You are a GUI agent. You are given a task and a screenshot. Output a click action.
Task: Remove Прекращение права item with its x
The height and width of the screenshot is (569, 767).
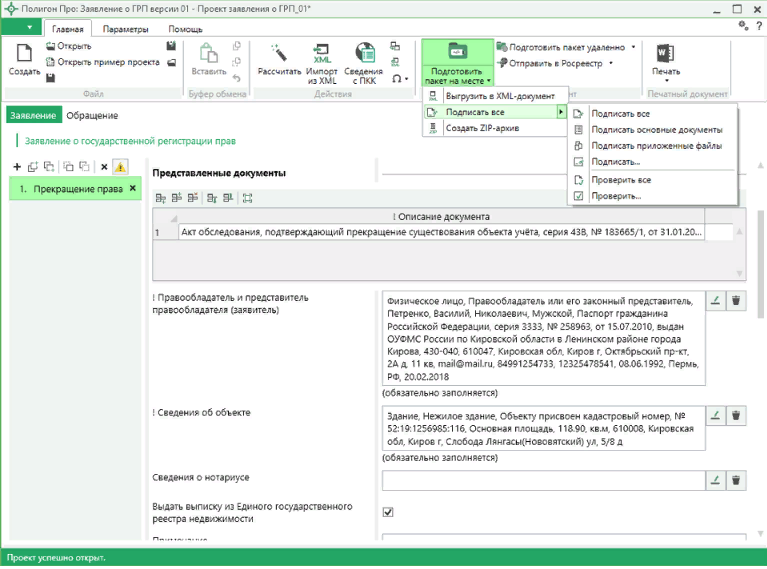point(133,188)
